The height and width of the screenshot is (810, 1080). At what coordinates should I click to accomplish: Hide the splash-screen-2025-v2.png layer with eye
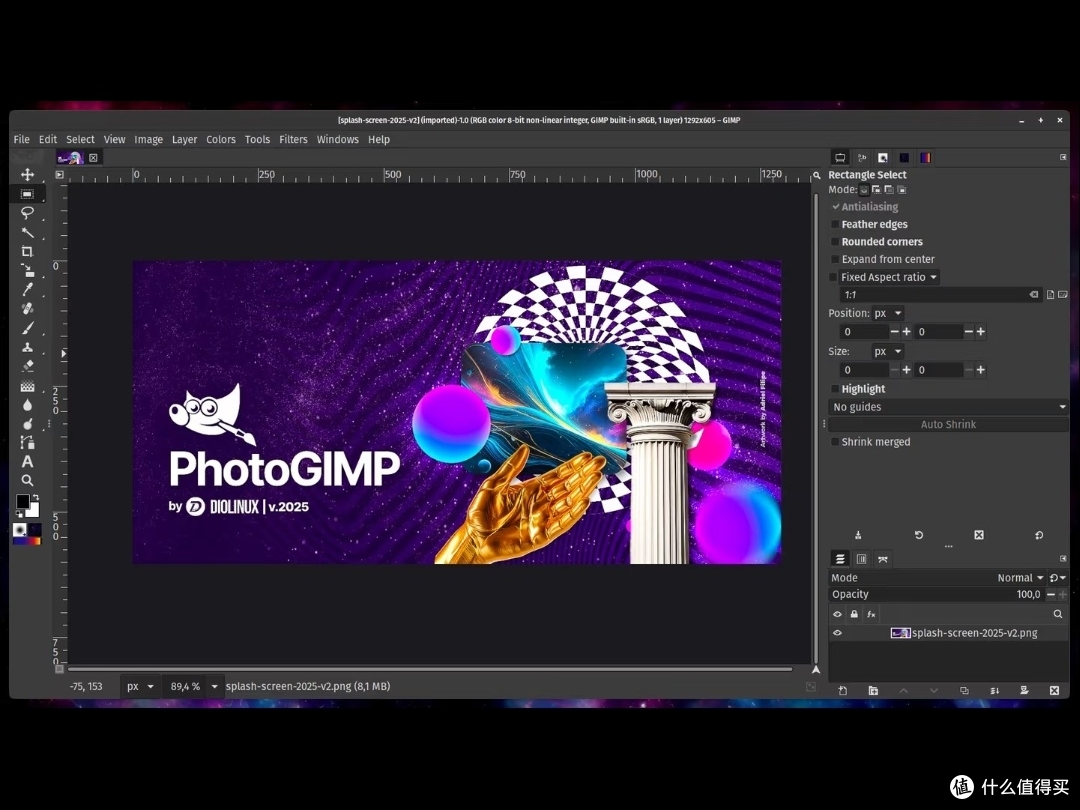[838, 633]
